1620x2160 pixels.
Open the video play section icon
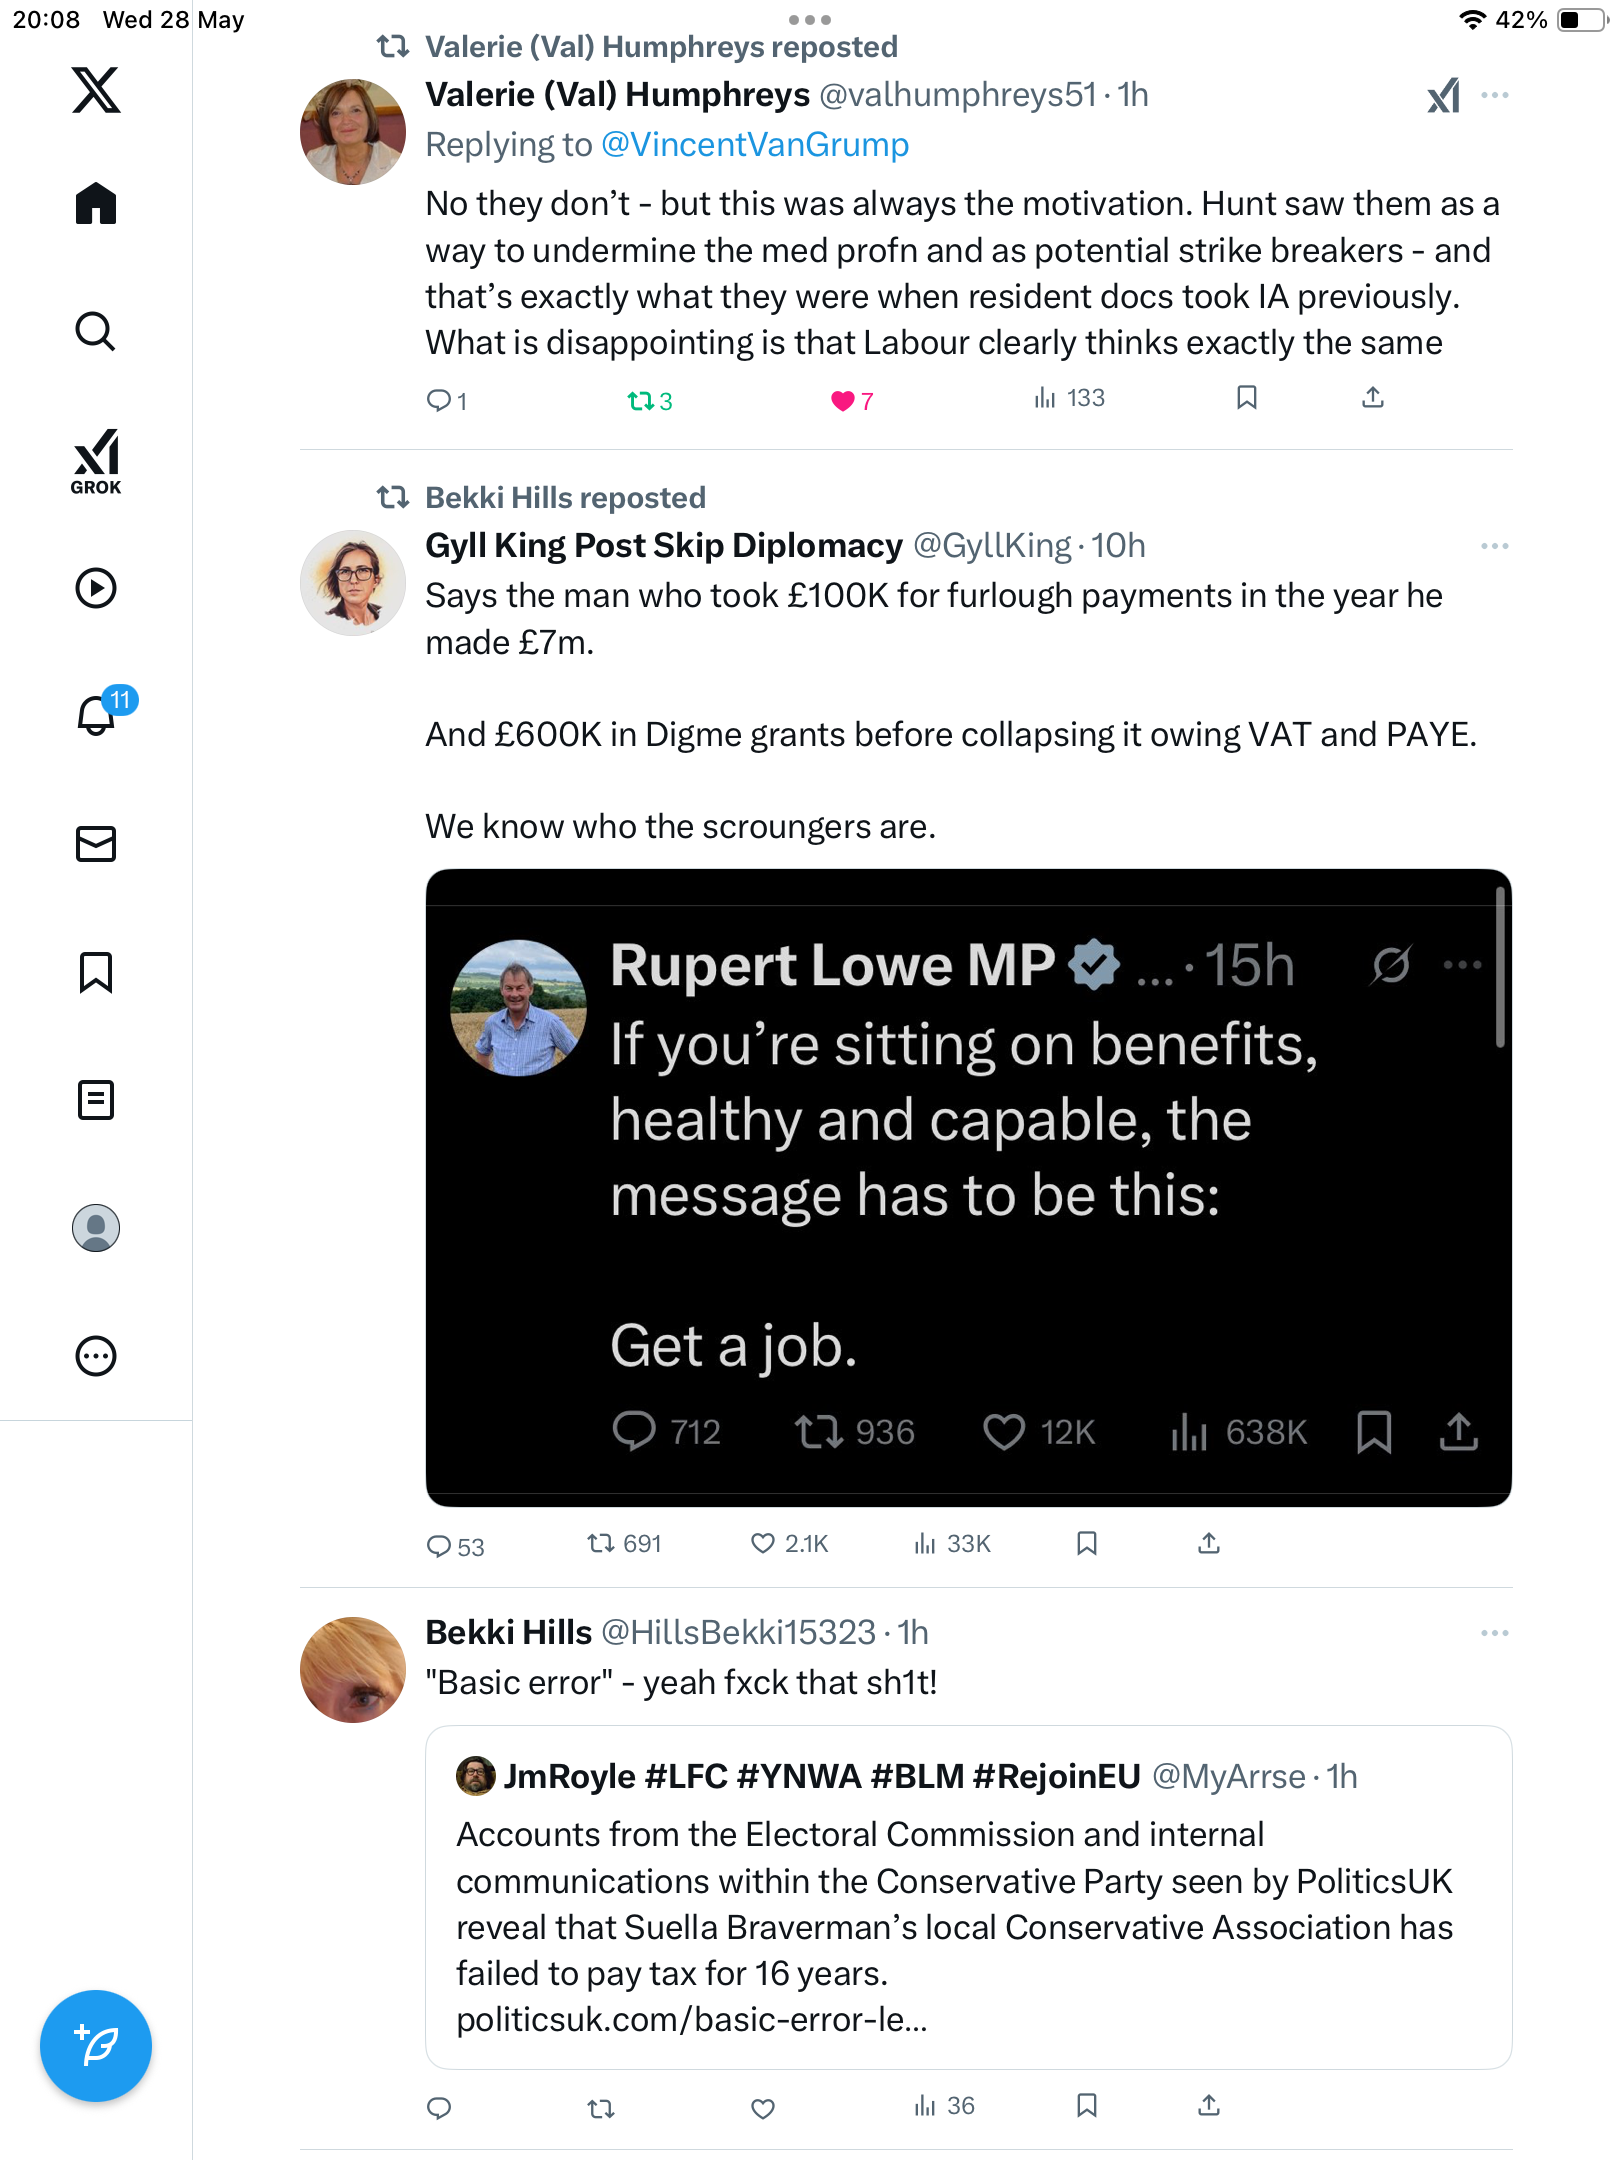click(96, 588)
